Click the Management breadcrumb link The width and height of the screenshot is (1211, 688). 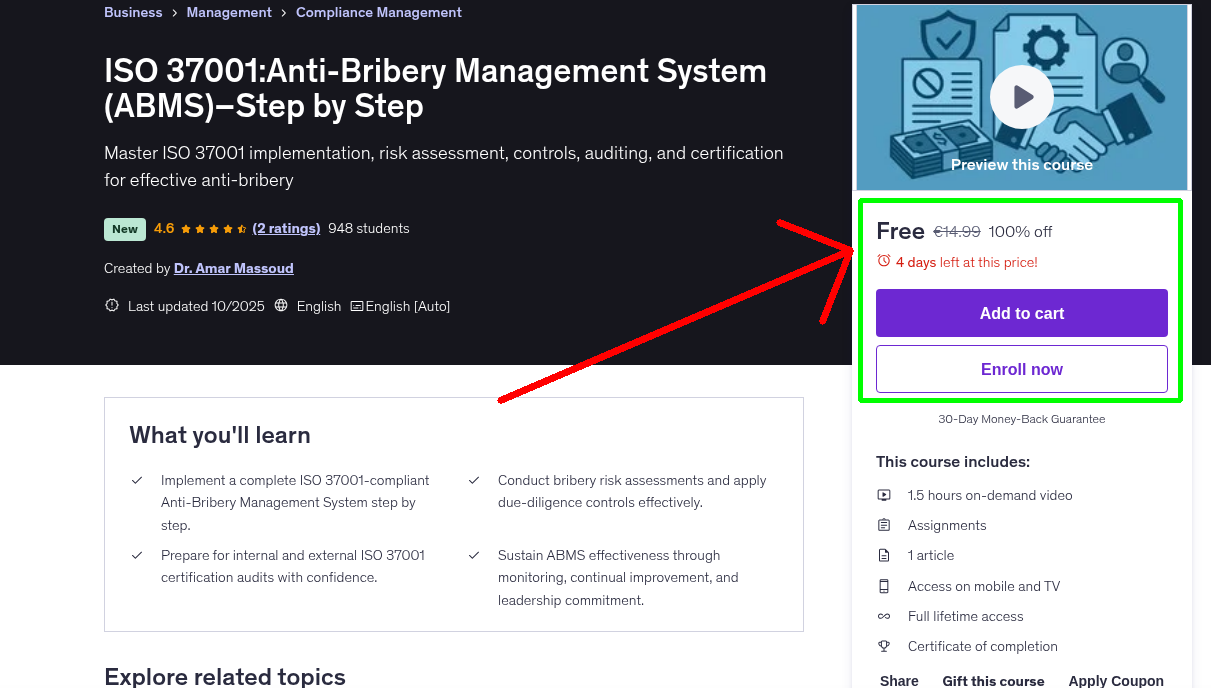coord(229,12)
